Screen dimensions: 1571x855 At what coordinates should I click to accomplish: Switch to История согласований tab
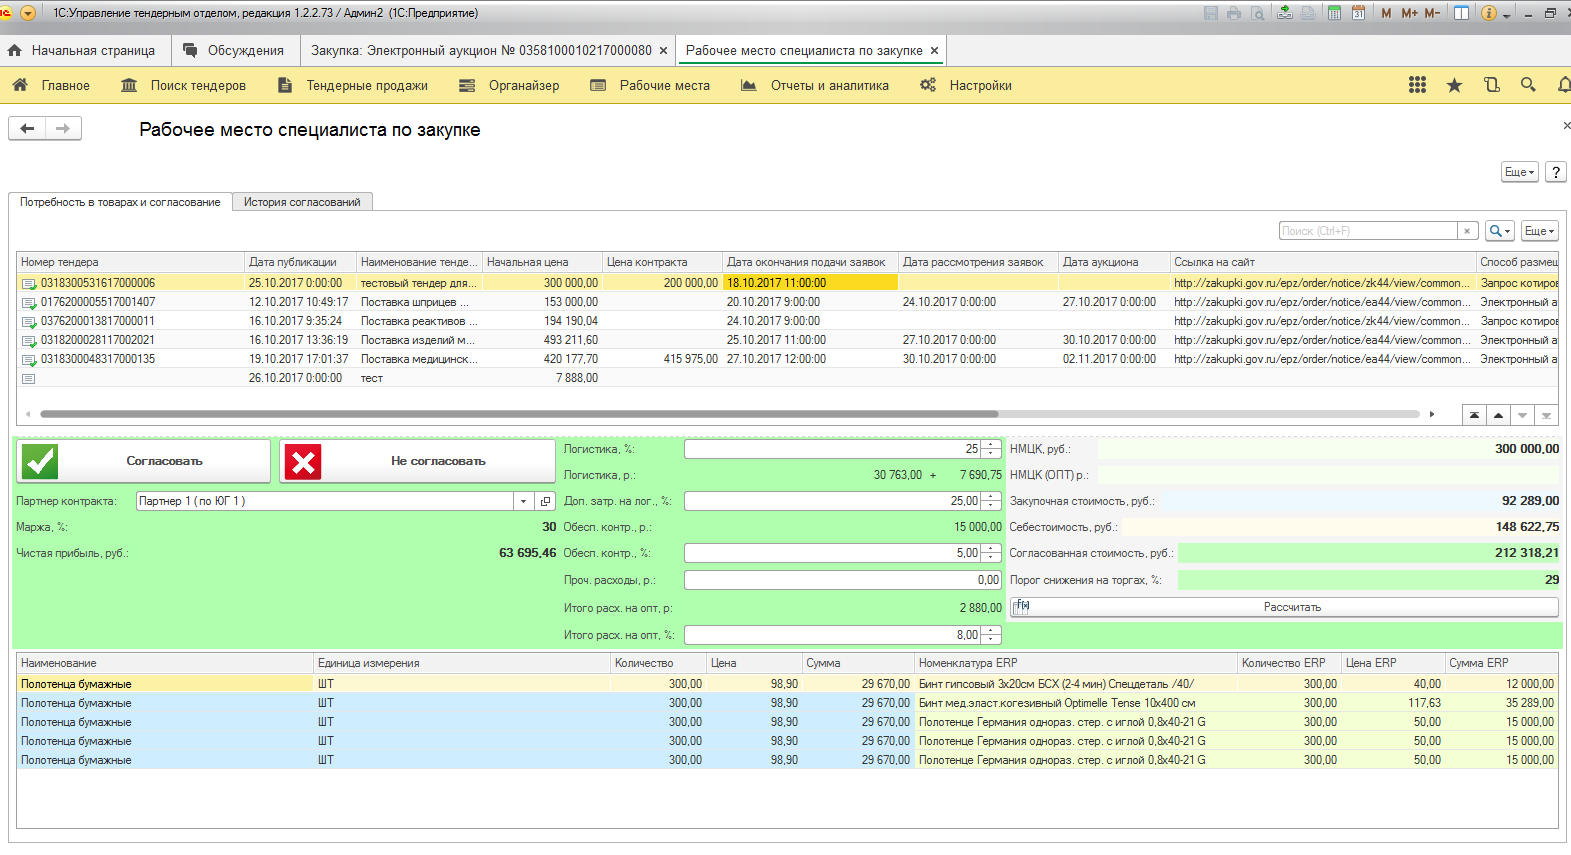[x=302, y=202]
